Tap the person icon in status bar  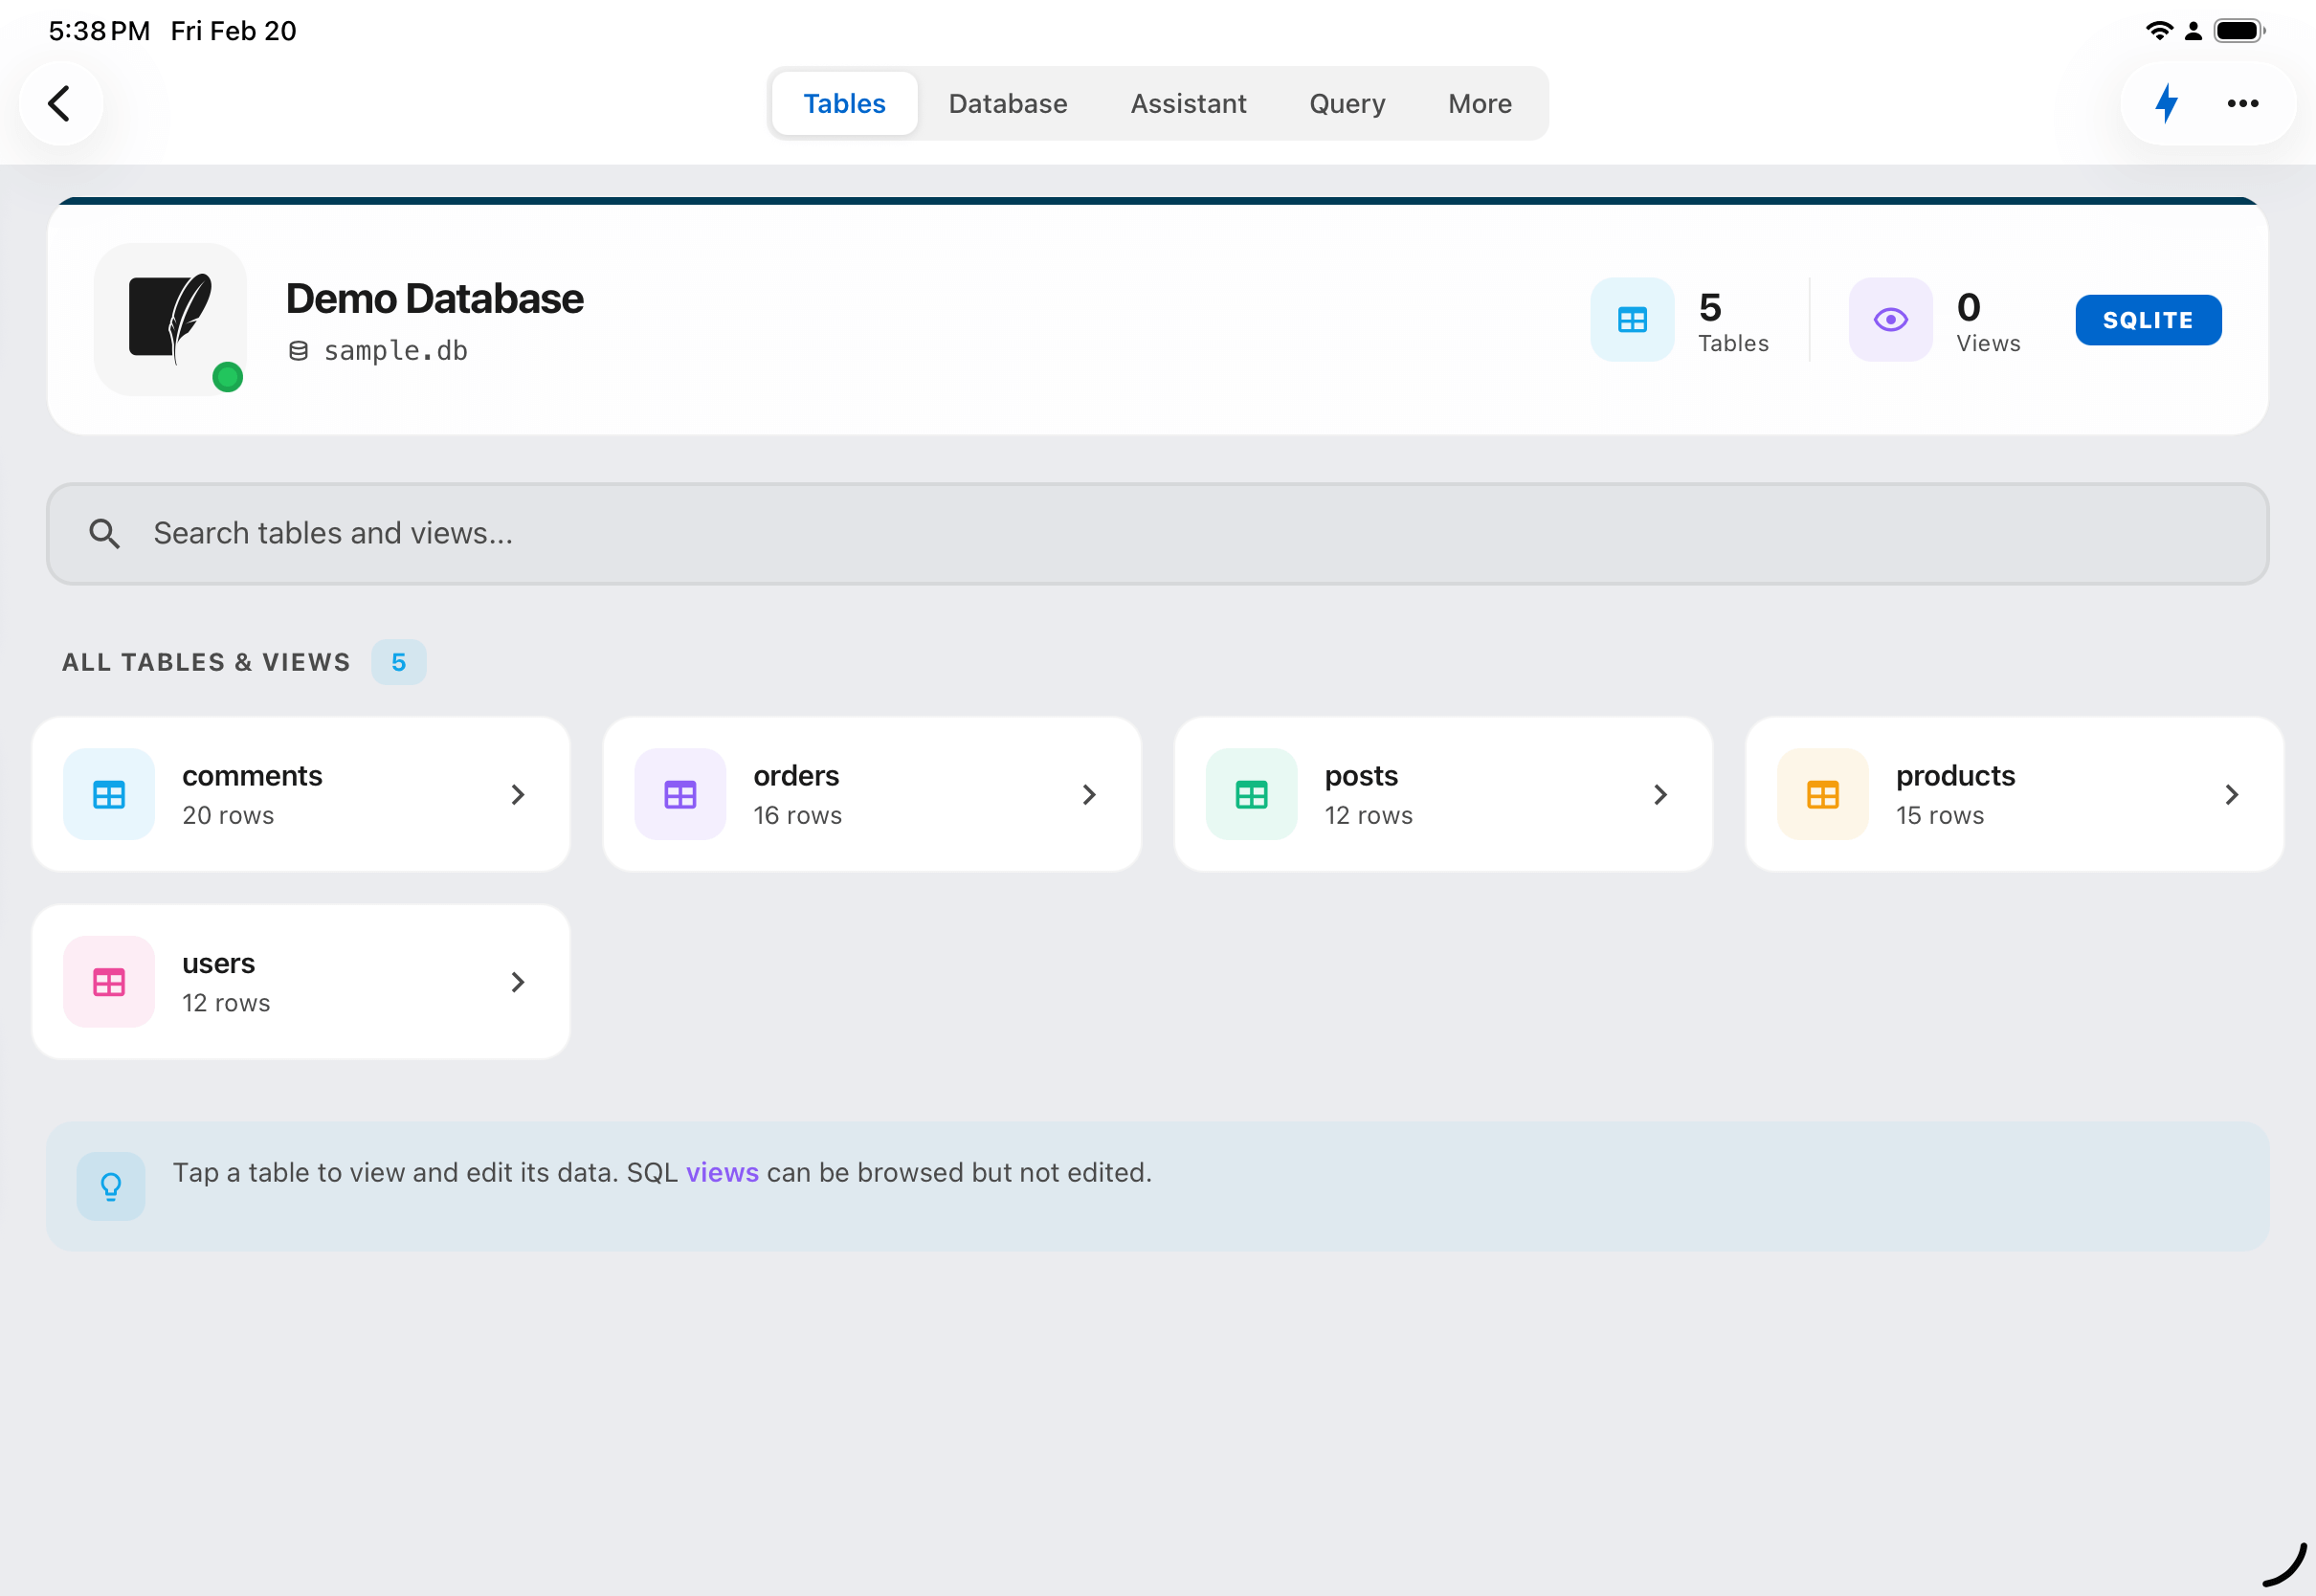click(x=2193, y=31)
